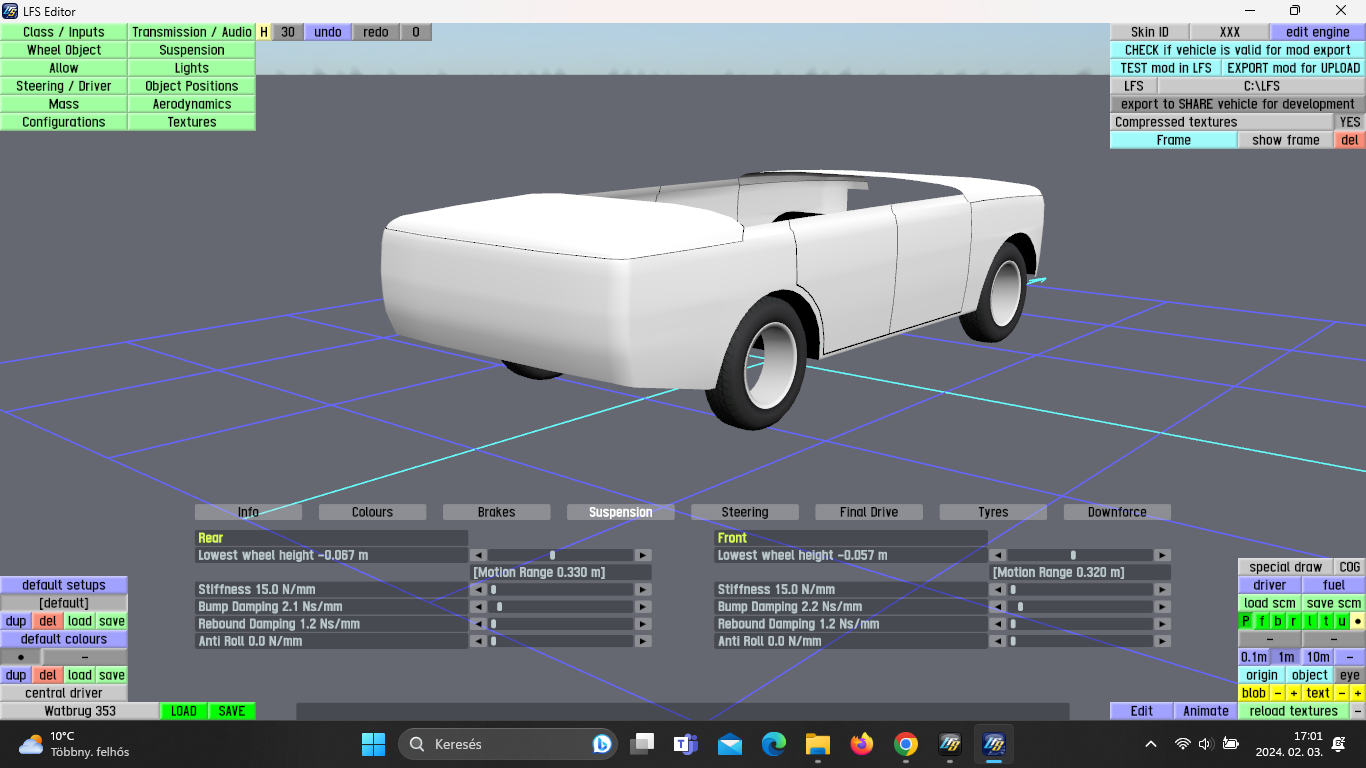Image resolution: width=1366 pixels, height=768 pixels.
Task: Click right arrow for Front Anti Roll
Action: pyautogui.click(x=1162, y=641)
